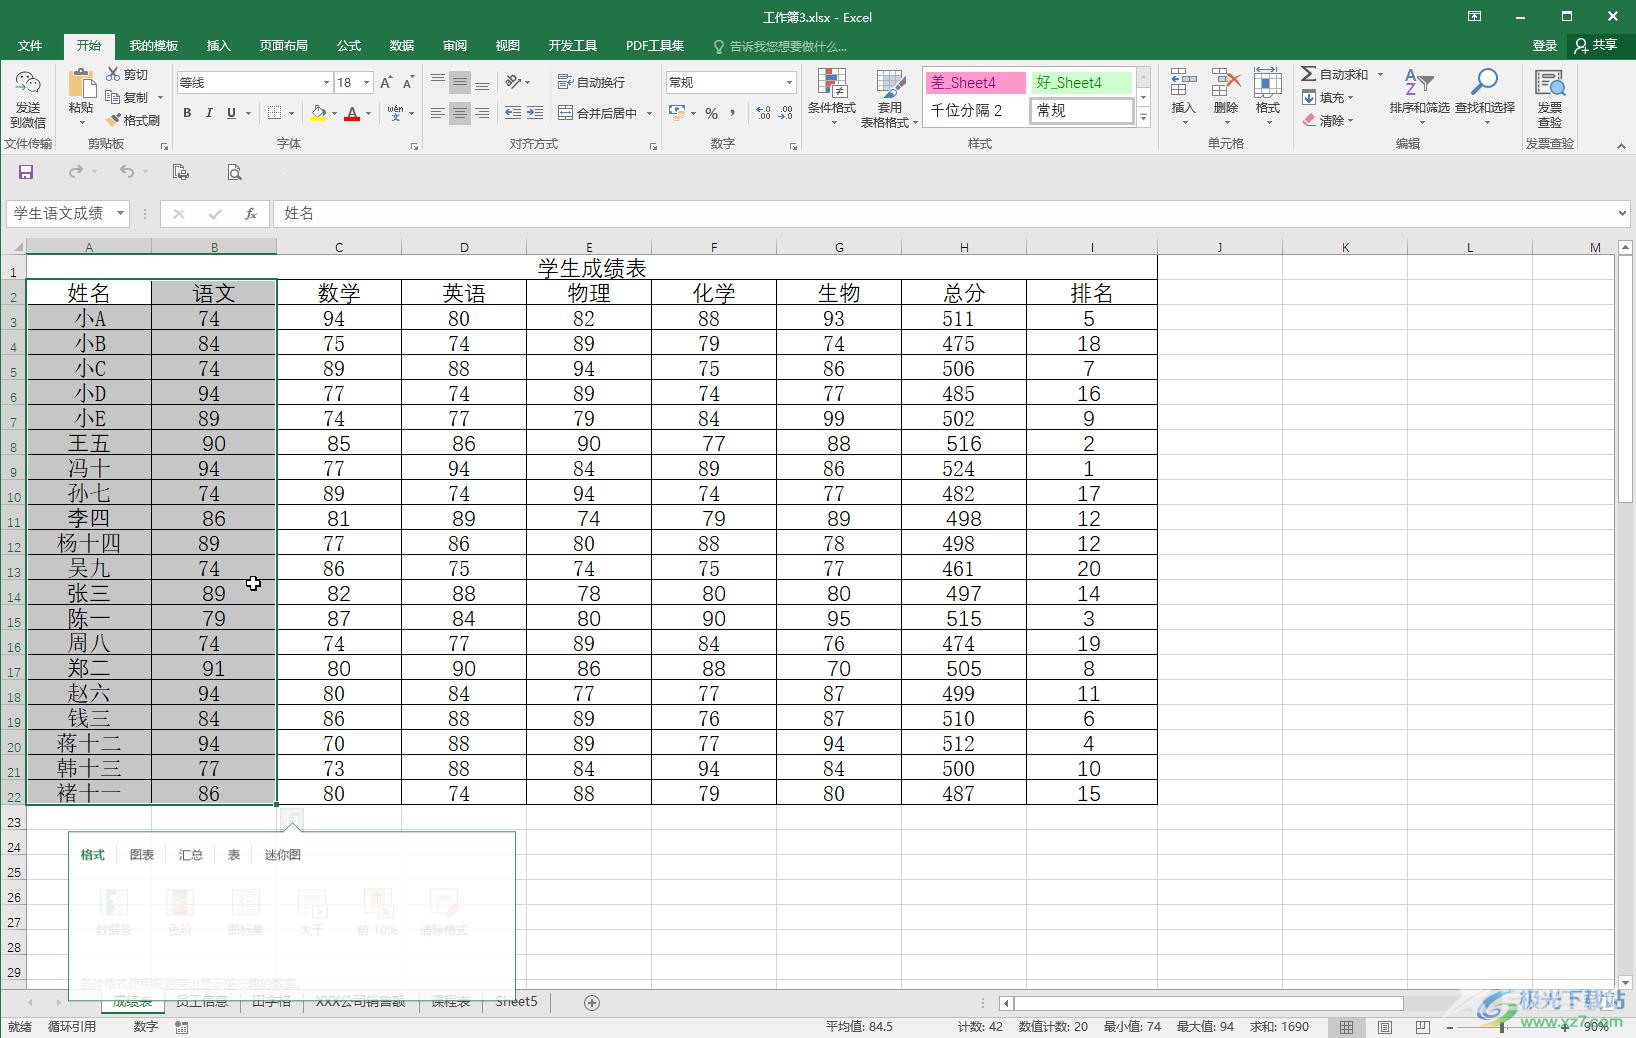Toggle Italic formatting
This screenshot has height=1038, width=1636.
click(x=209, y=113)
